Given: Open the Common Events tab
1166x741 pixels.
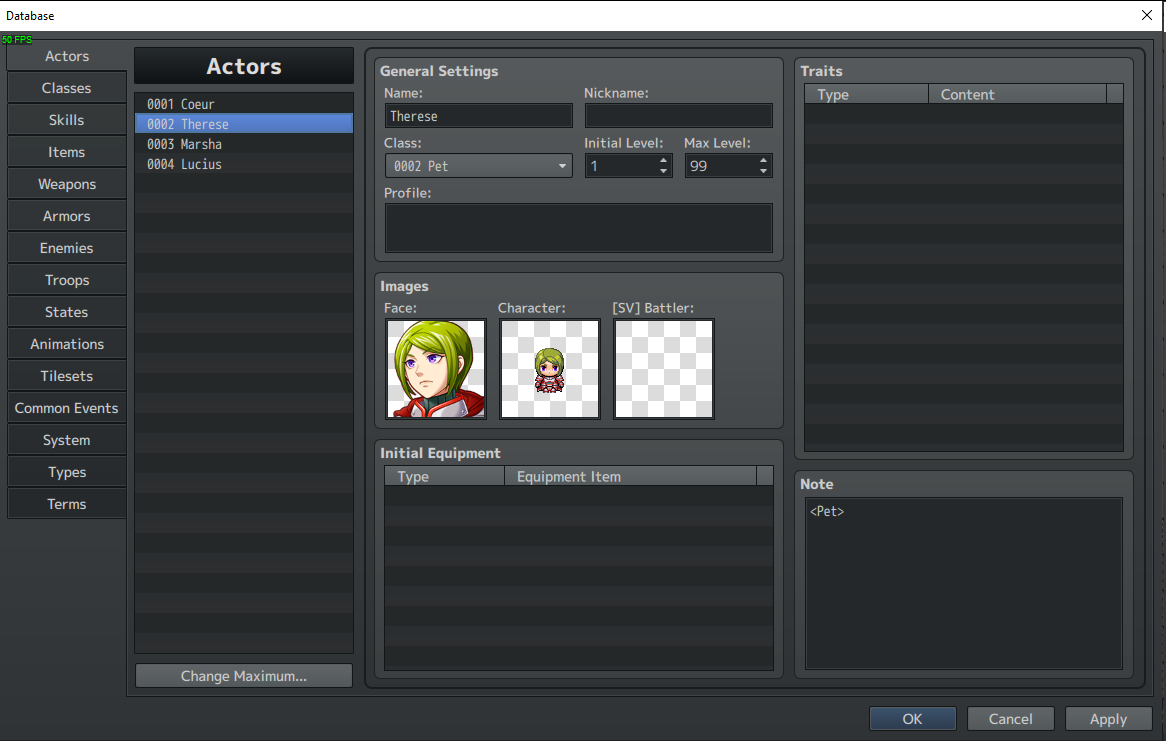Looking at the screenshot, I should click(x=67, y=408).
